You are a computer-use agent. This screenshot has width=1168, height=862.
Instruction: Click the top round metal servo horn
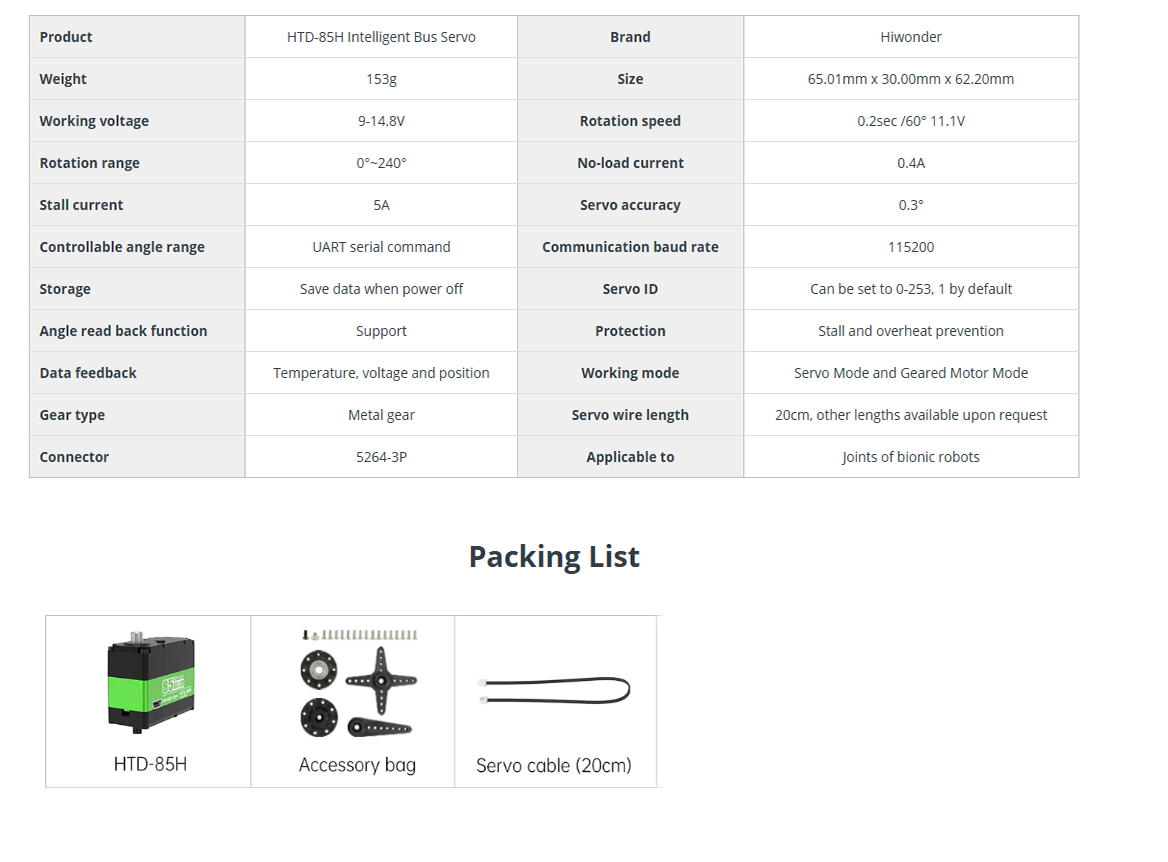coord(319,669)
